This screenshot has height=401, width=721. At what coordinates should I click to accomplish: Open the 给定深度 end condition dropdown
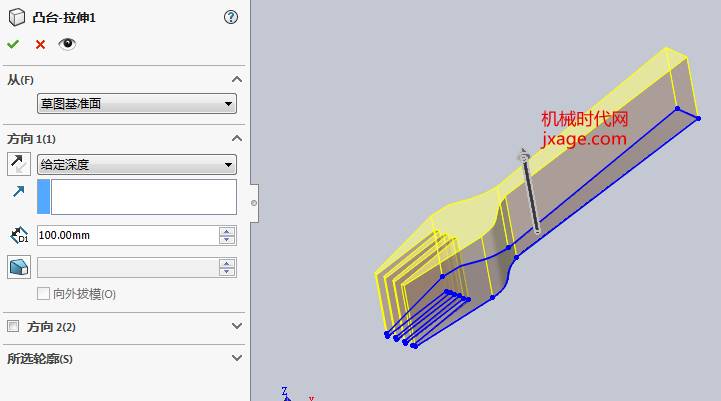point(137,165)
